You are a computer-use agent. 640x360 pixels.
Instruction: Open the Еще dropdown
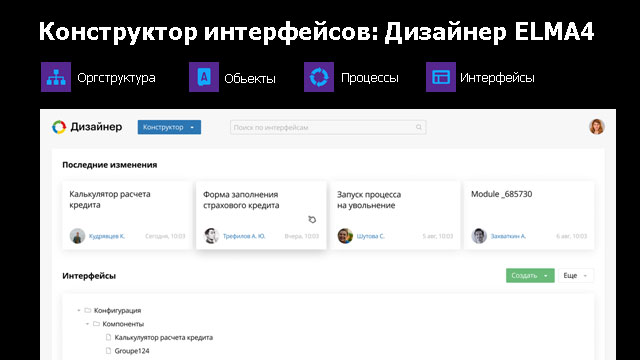coord(576,276)
